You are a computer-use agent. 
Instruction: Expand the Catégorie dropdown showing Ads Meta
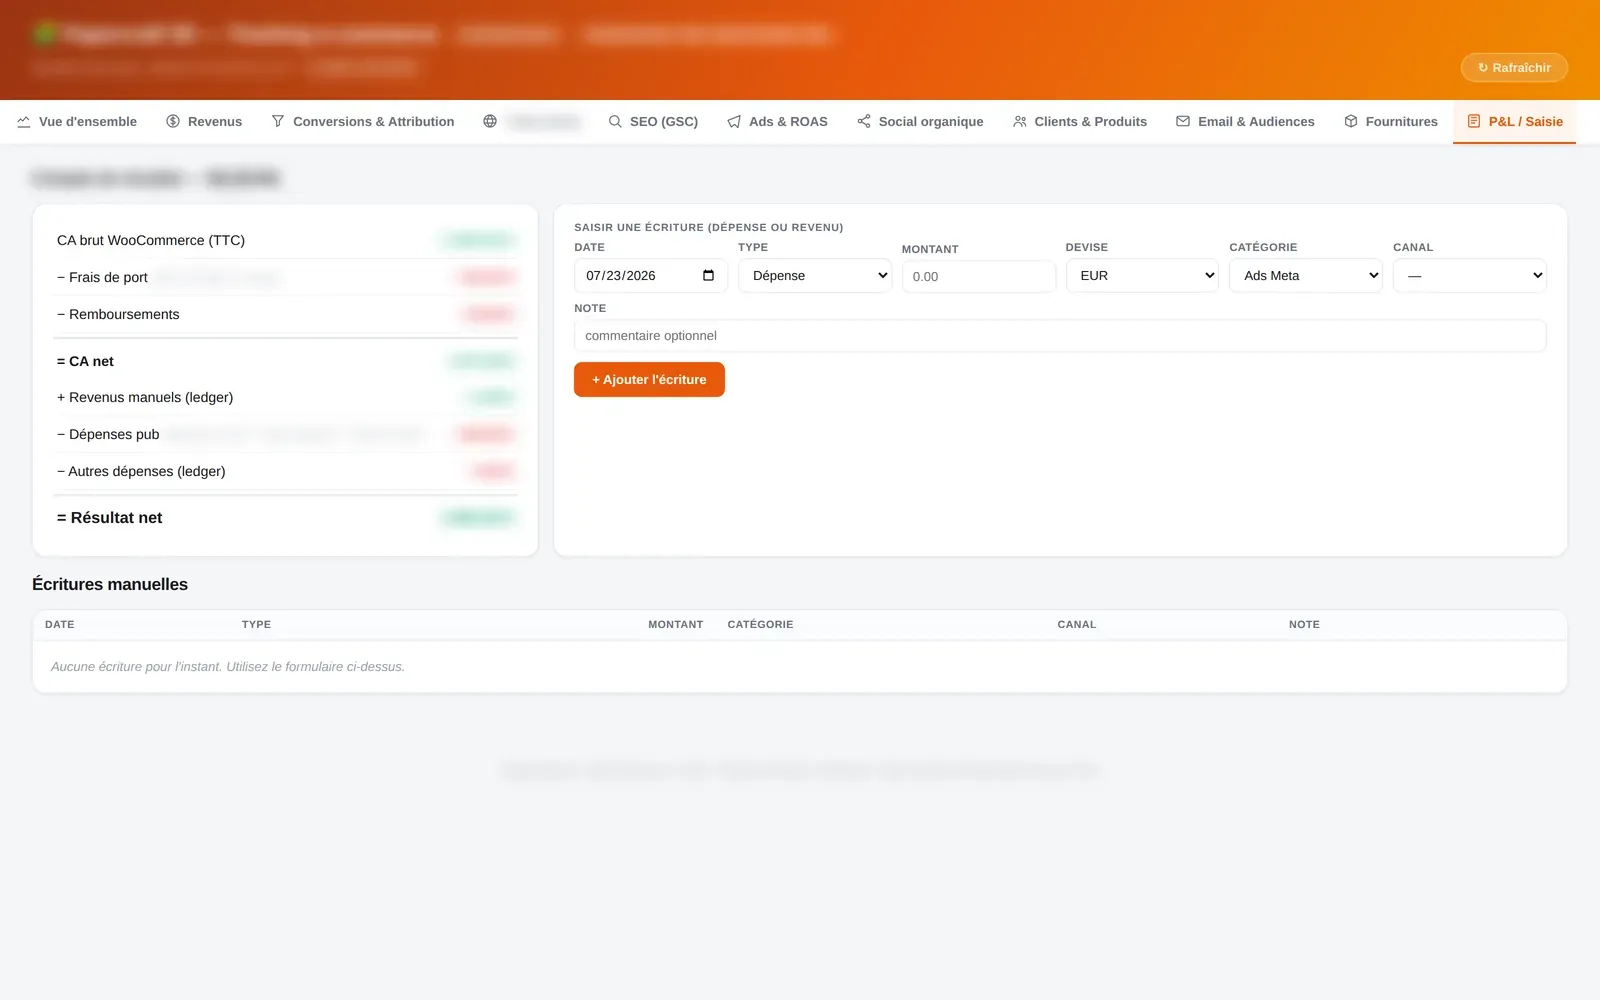[1306, 276]
